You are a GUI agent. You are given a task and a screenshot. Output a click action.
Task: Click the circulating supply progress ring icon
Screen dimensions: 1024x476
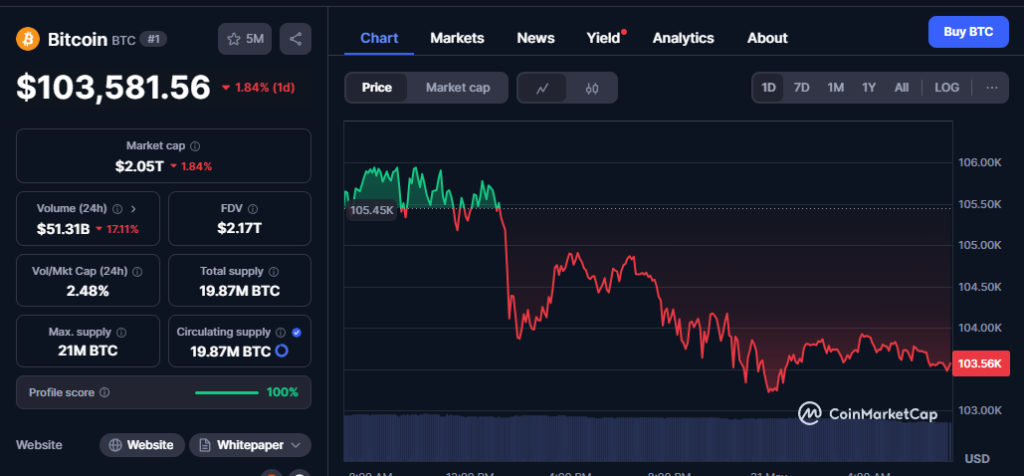pos(281,351)
